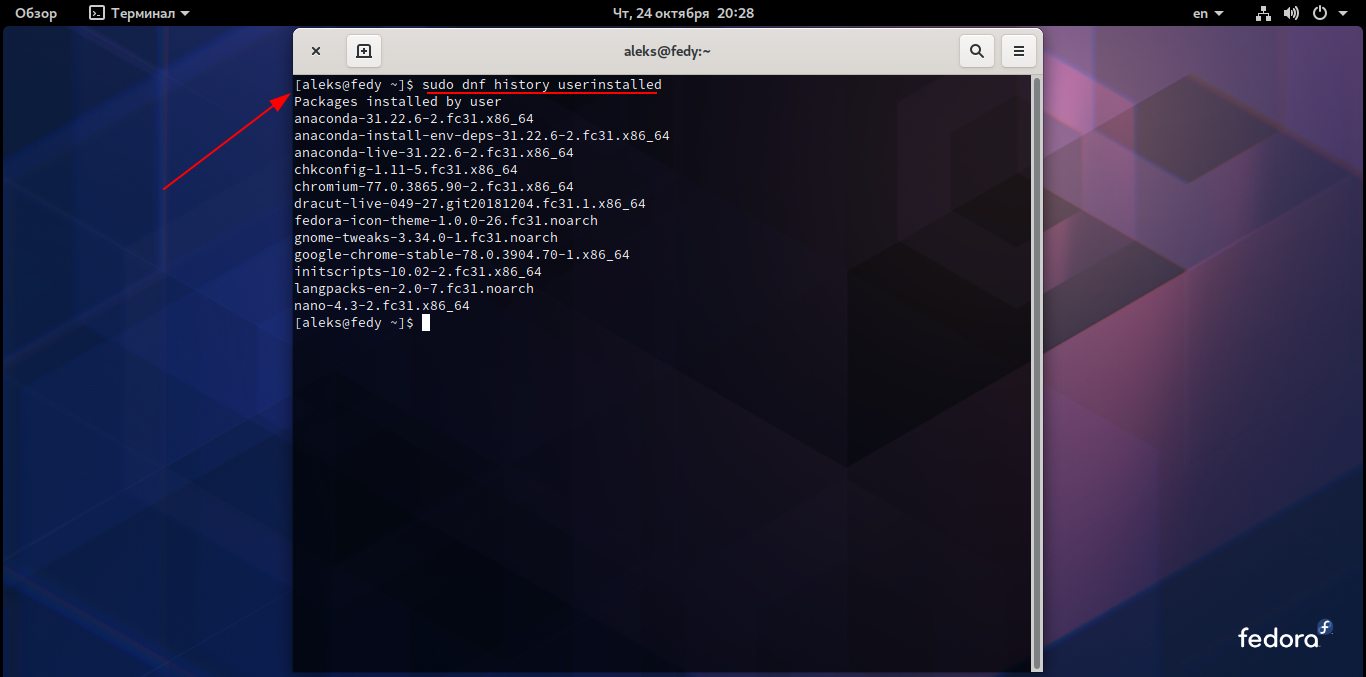The width and height of the screenshot is (1366, 677).
Task: Open a new terminal tab with the plus icon
Action: pos(364,50)
